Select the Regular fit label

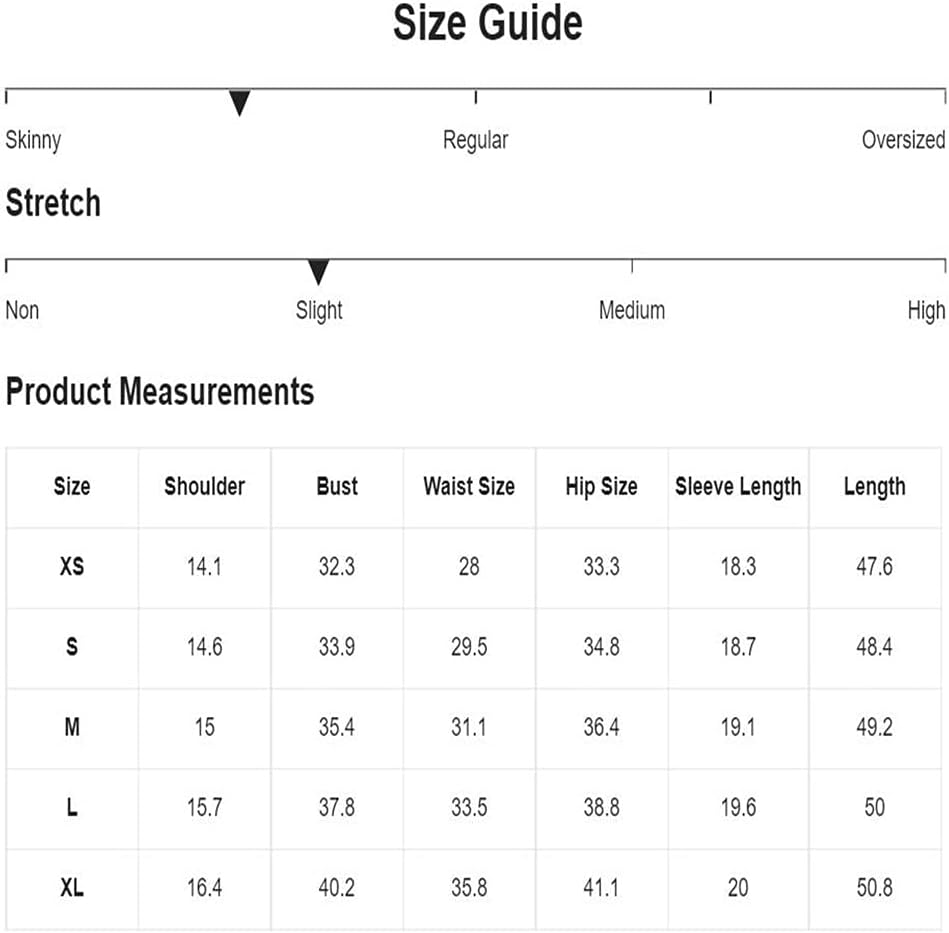475,140
